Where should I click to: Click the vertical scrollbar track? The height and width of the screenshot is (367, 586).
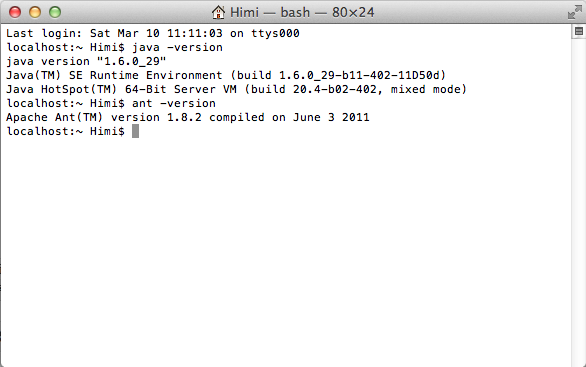click(578, 202)
